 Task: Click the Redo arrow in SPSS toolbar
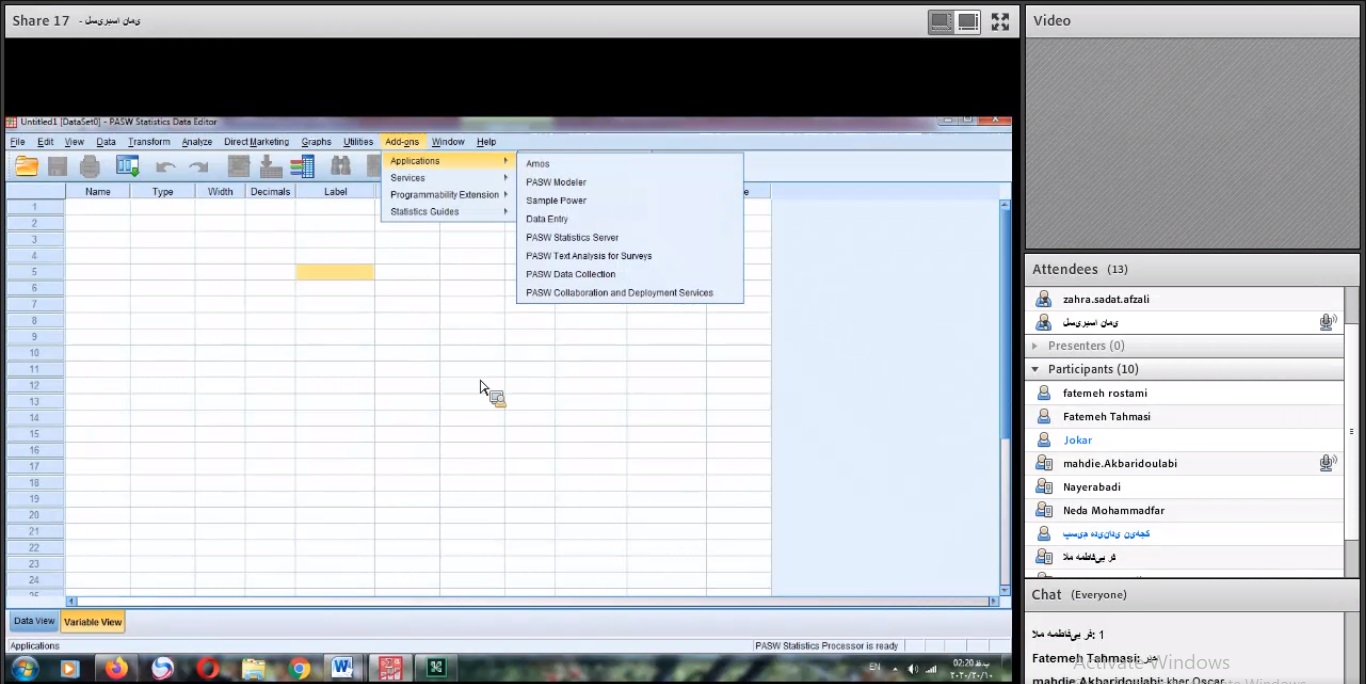point(198,167)
